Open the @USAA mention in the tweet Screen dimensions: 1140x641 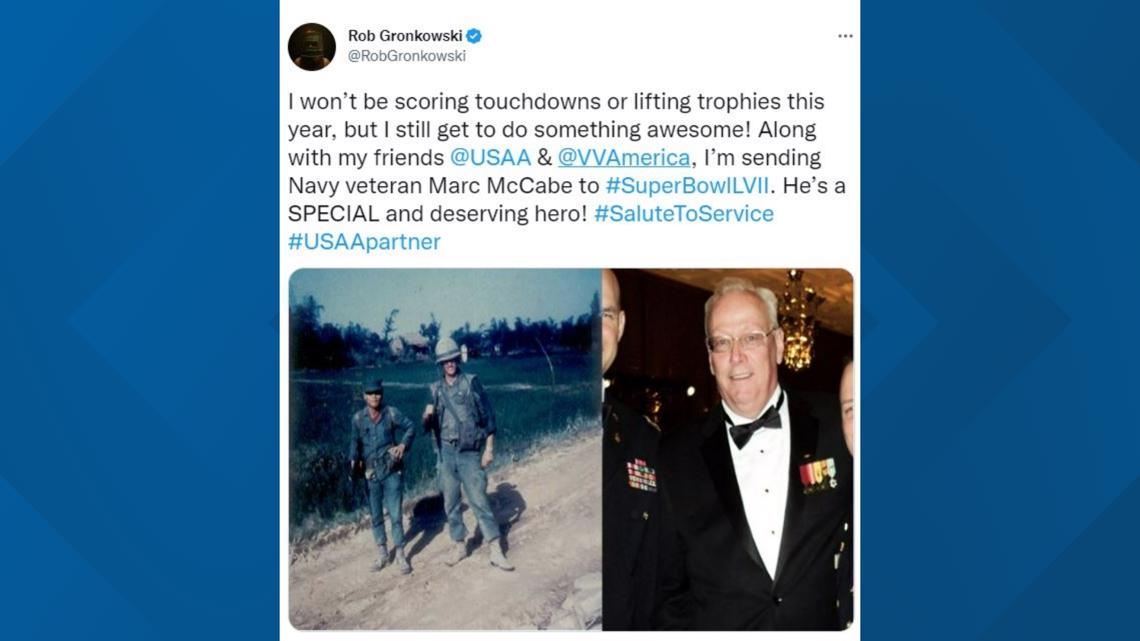491,157
